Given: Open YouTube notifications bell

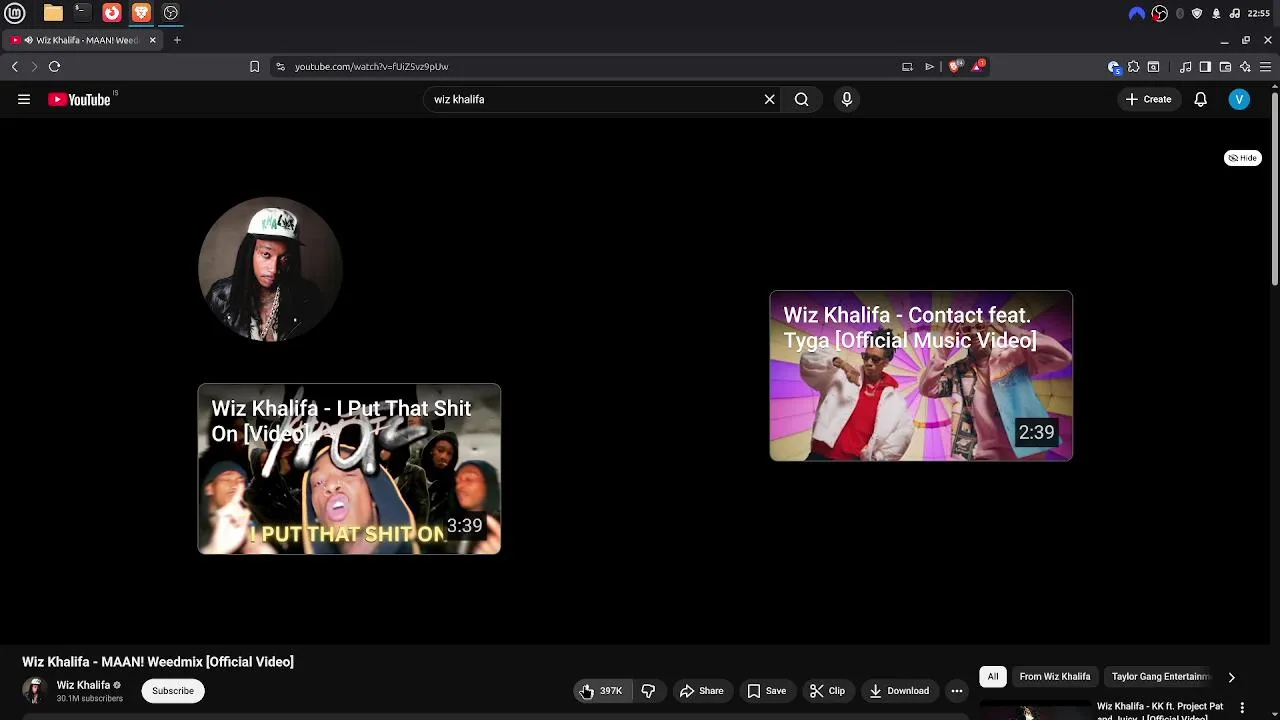Looking at the screenshot, I should coord(1201,99).
